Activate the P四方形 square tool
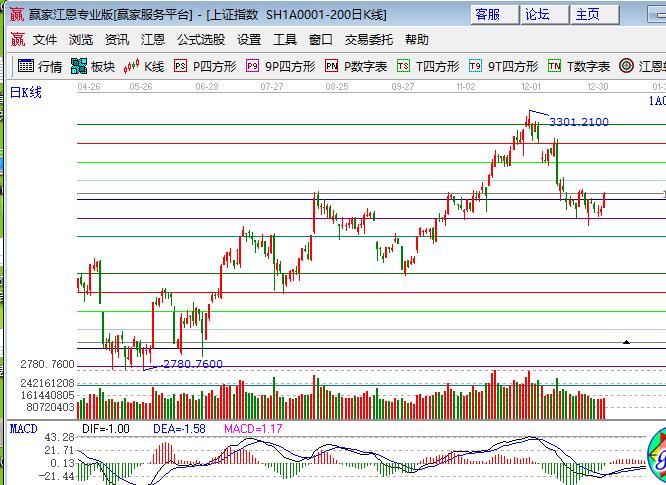The width and height of the screenshot is (666, 485). tap(204, 66)
